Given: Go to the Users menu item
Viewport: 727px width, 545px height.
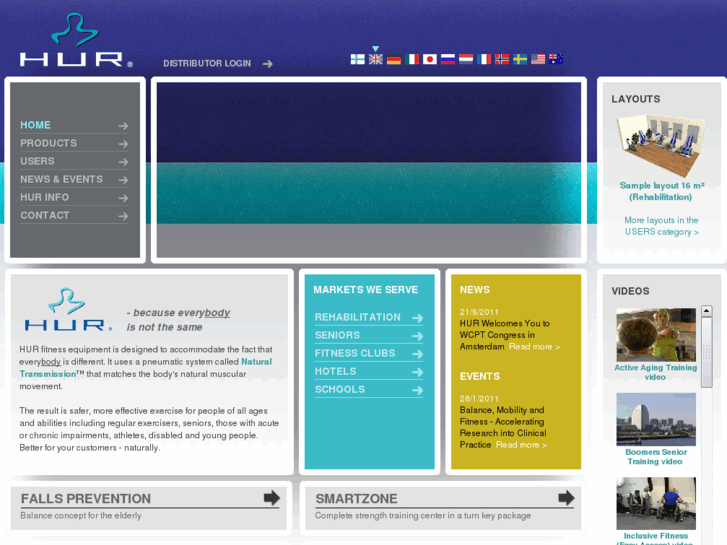Looking at the screenshot, I should point(37,161).
